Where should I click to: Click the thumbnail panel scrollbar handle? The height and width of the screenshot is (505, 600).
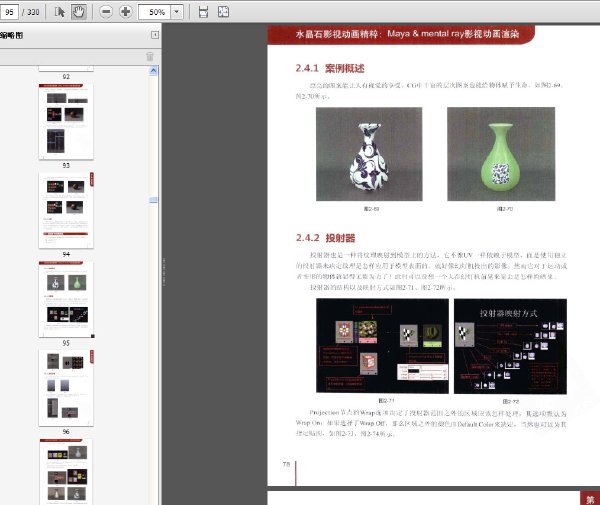[x=153, y=200]
